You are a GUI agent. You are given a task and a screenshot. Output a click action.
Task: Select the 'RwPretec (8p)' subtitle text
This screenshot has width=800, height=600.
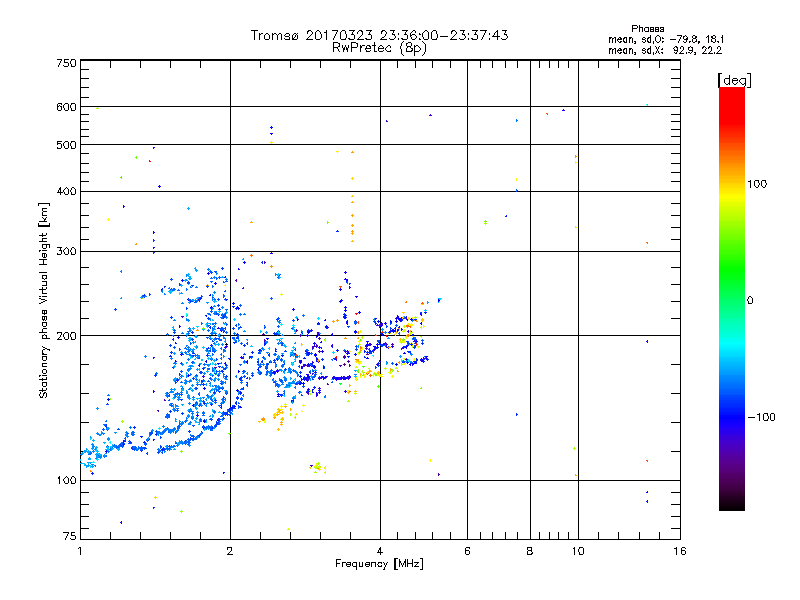click(x=379, y=48)
